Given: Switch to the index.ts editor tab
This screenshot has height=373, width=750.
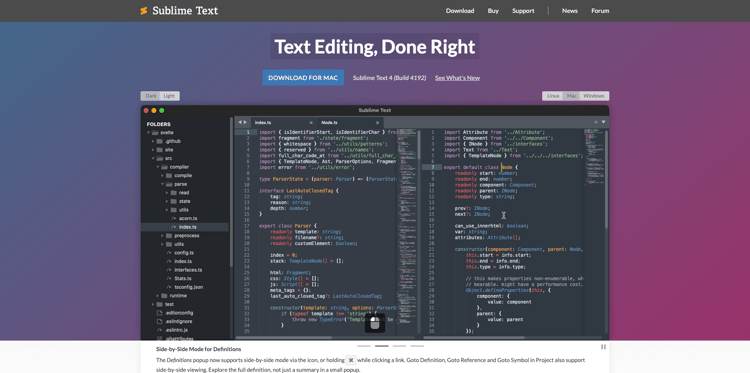Looking at the screenshot, I should tap(283, 122).
